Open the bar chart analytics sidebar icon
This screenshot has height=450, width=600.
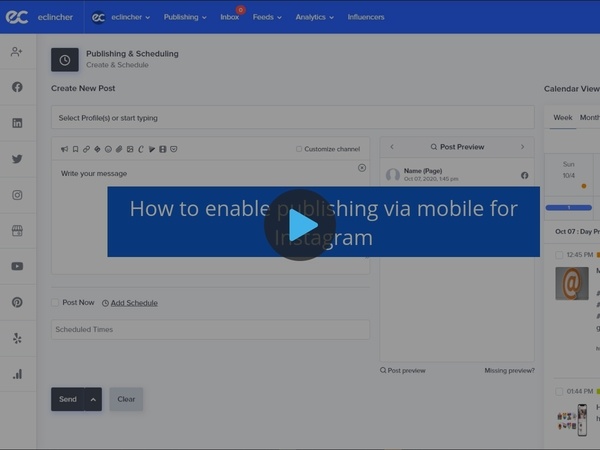[x=17, y=374]
